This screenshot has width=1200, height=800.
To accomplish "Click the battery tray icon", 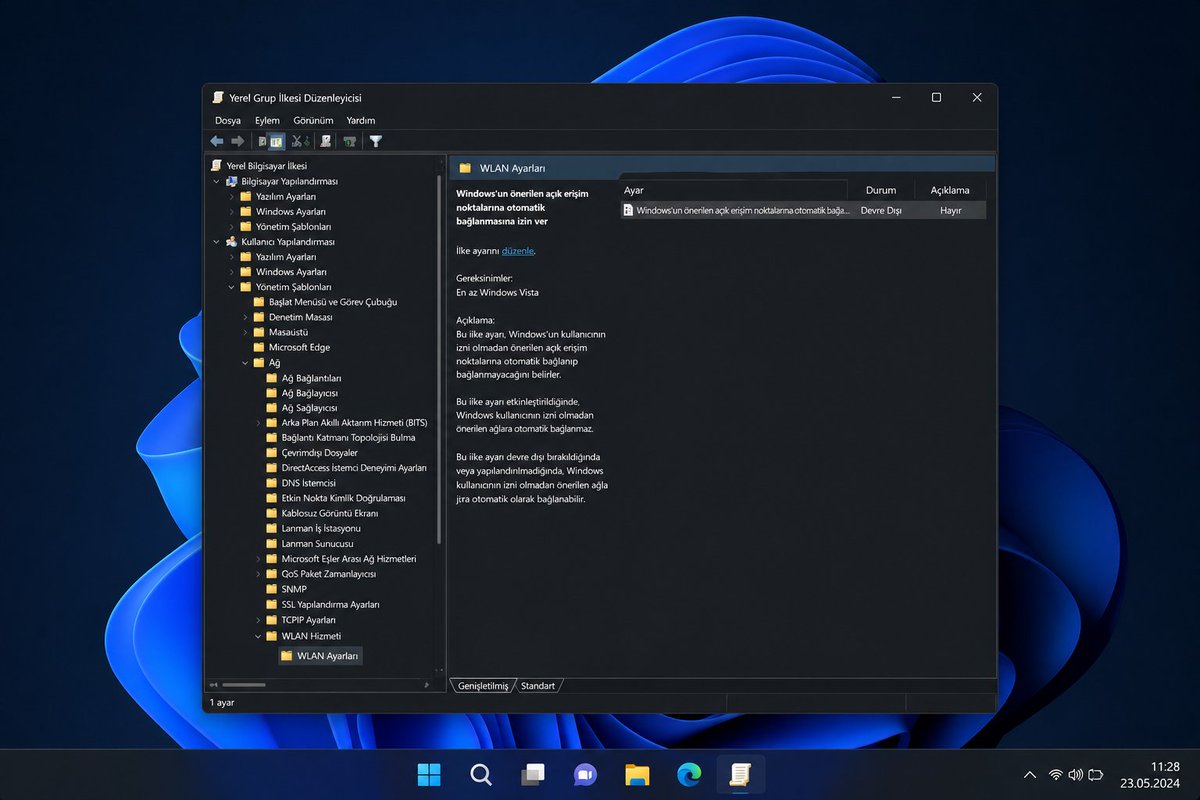I will (1096, 775).
